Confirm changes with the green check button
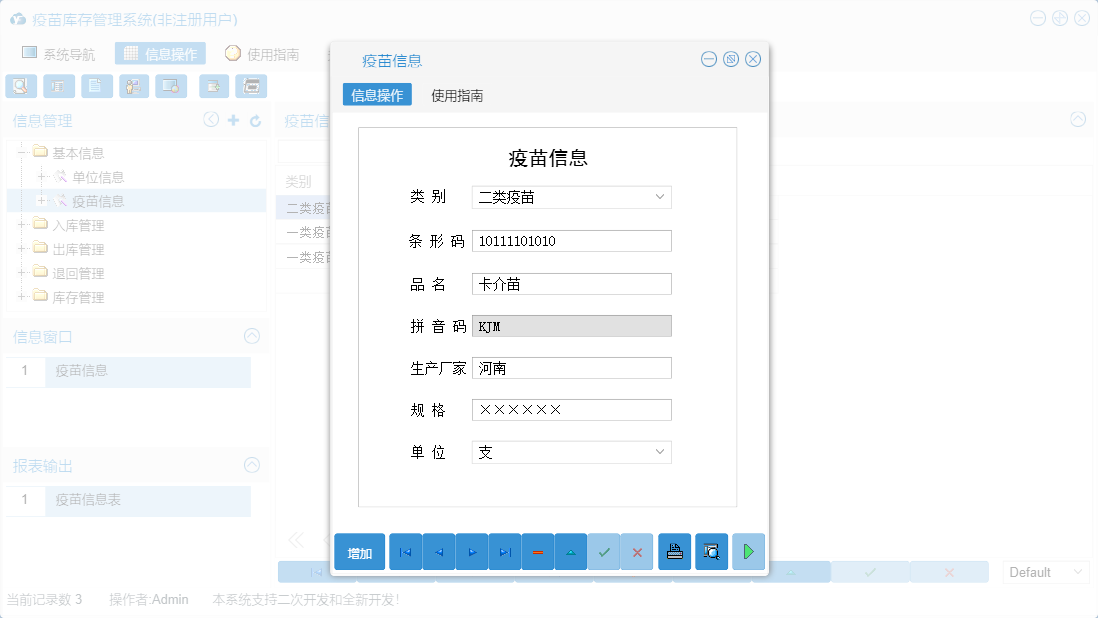Screen dimensions: 1098x618 604,551
